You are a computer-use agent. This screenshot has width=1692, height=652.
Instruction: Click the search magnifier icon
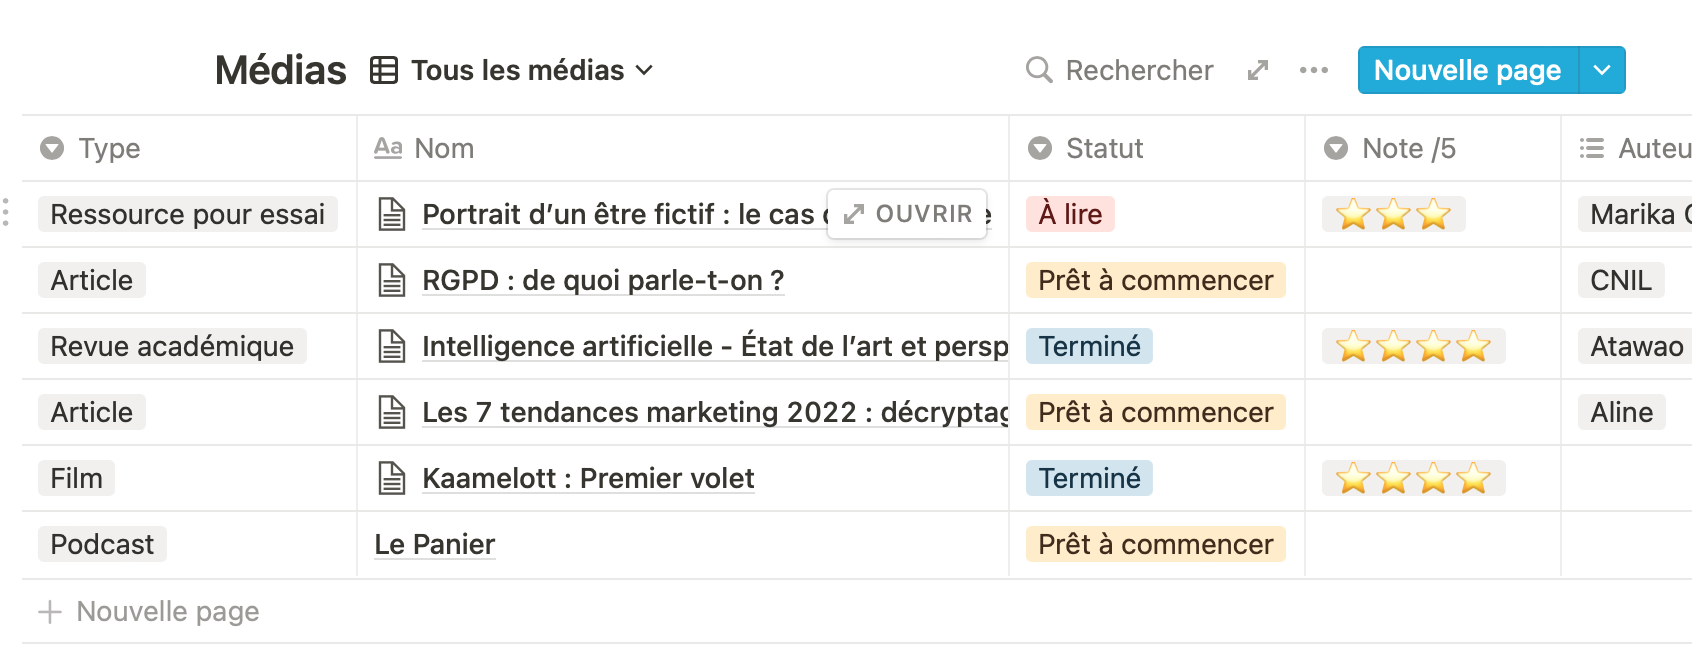1039,70
